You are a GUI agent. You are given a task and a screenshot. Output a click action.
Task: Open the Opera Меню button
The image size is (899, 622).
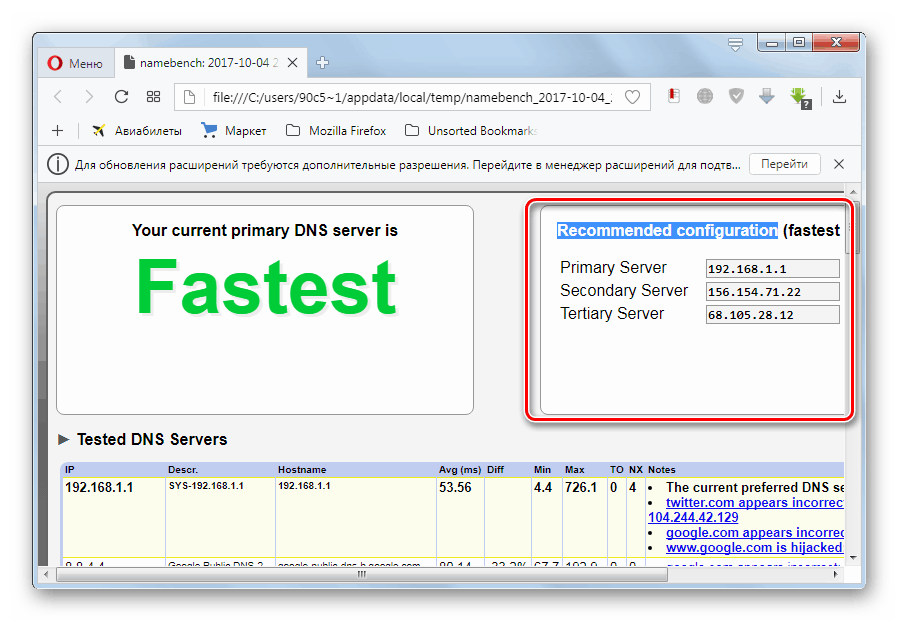click(75, 63)
